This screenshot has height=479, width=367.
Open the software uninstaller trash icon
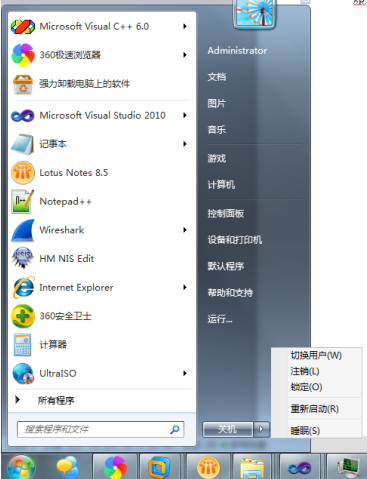point(23,84)
